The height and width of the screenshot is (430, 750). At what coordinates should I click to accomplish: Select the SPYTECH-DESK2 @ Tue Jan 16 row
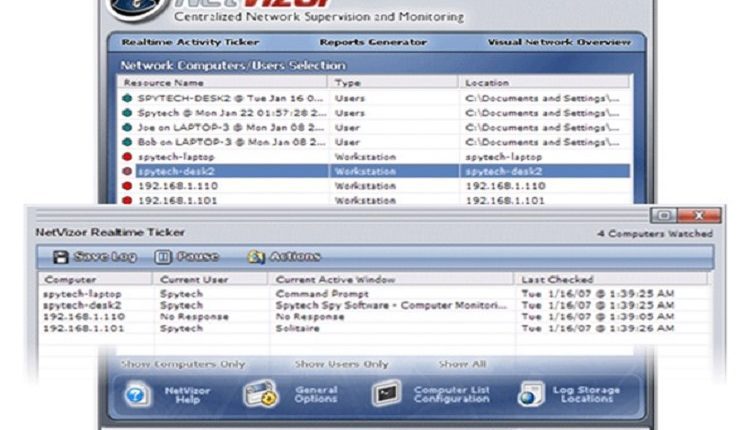click(231, 98)
